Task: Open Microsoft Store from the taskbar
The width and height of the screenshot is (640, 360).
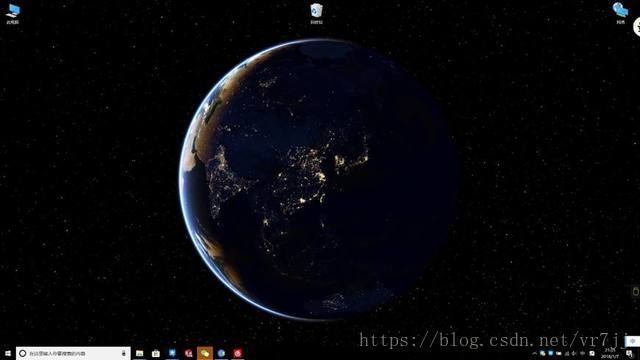Action: click(156, 353)
